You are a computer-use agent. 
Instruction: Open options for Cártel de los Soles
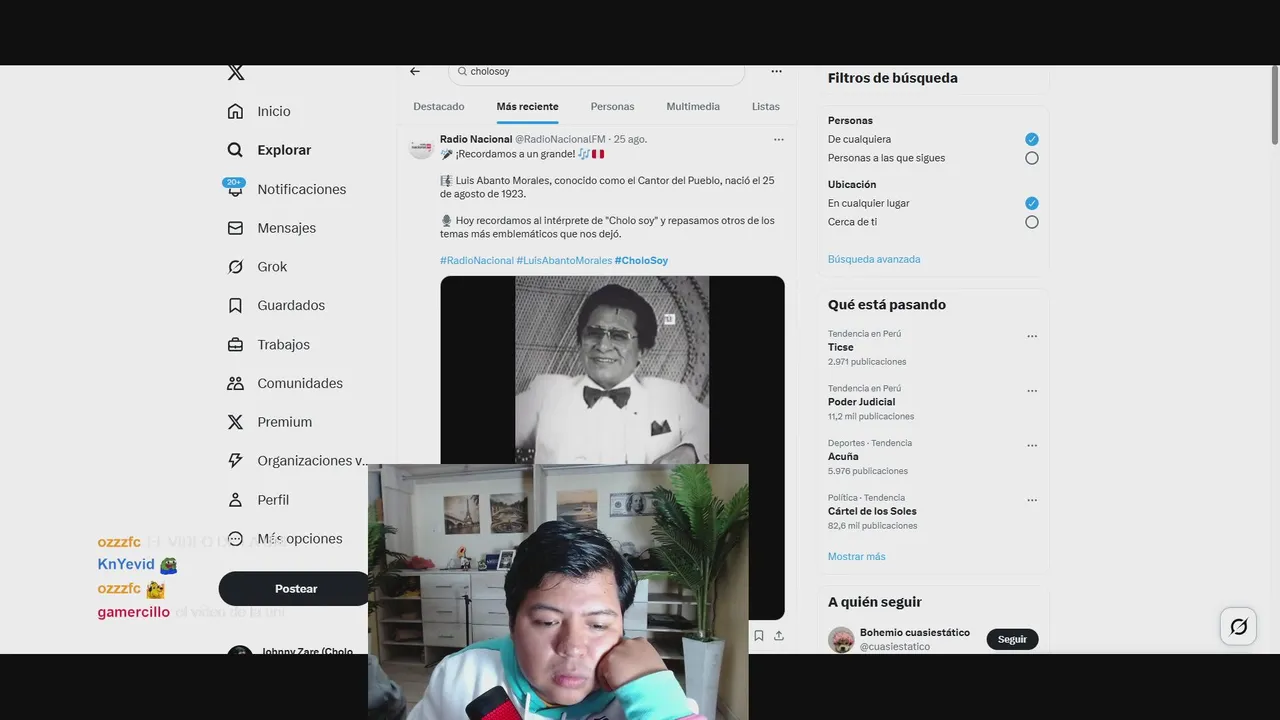click(1032, 500)
